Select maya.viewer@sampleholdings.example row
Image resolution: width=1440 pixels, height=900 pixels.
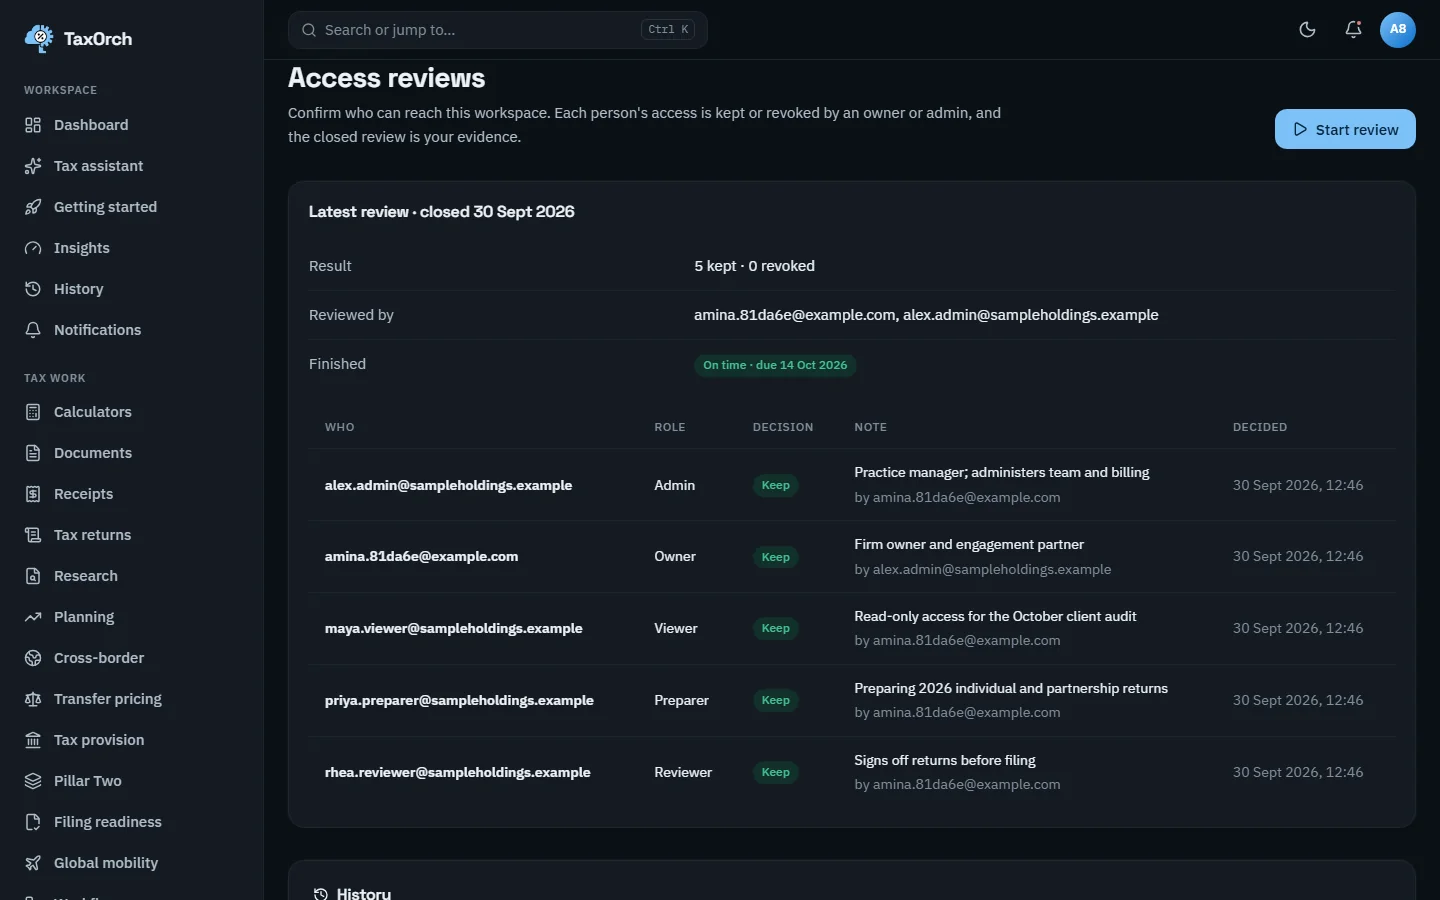tap(852, 628)
